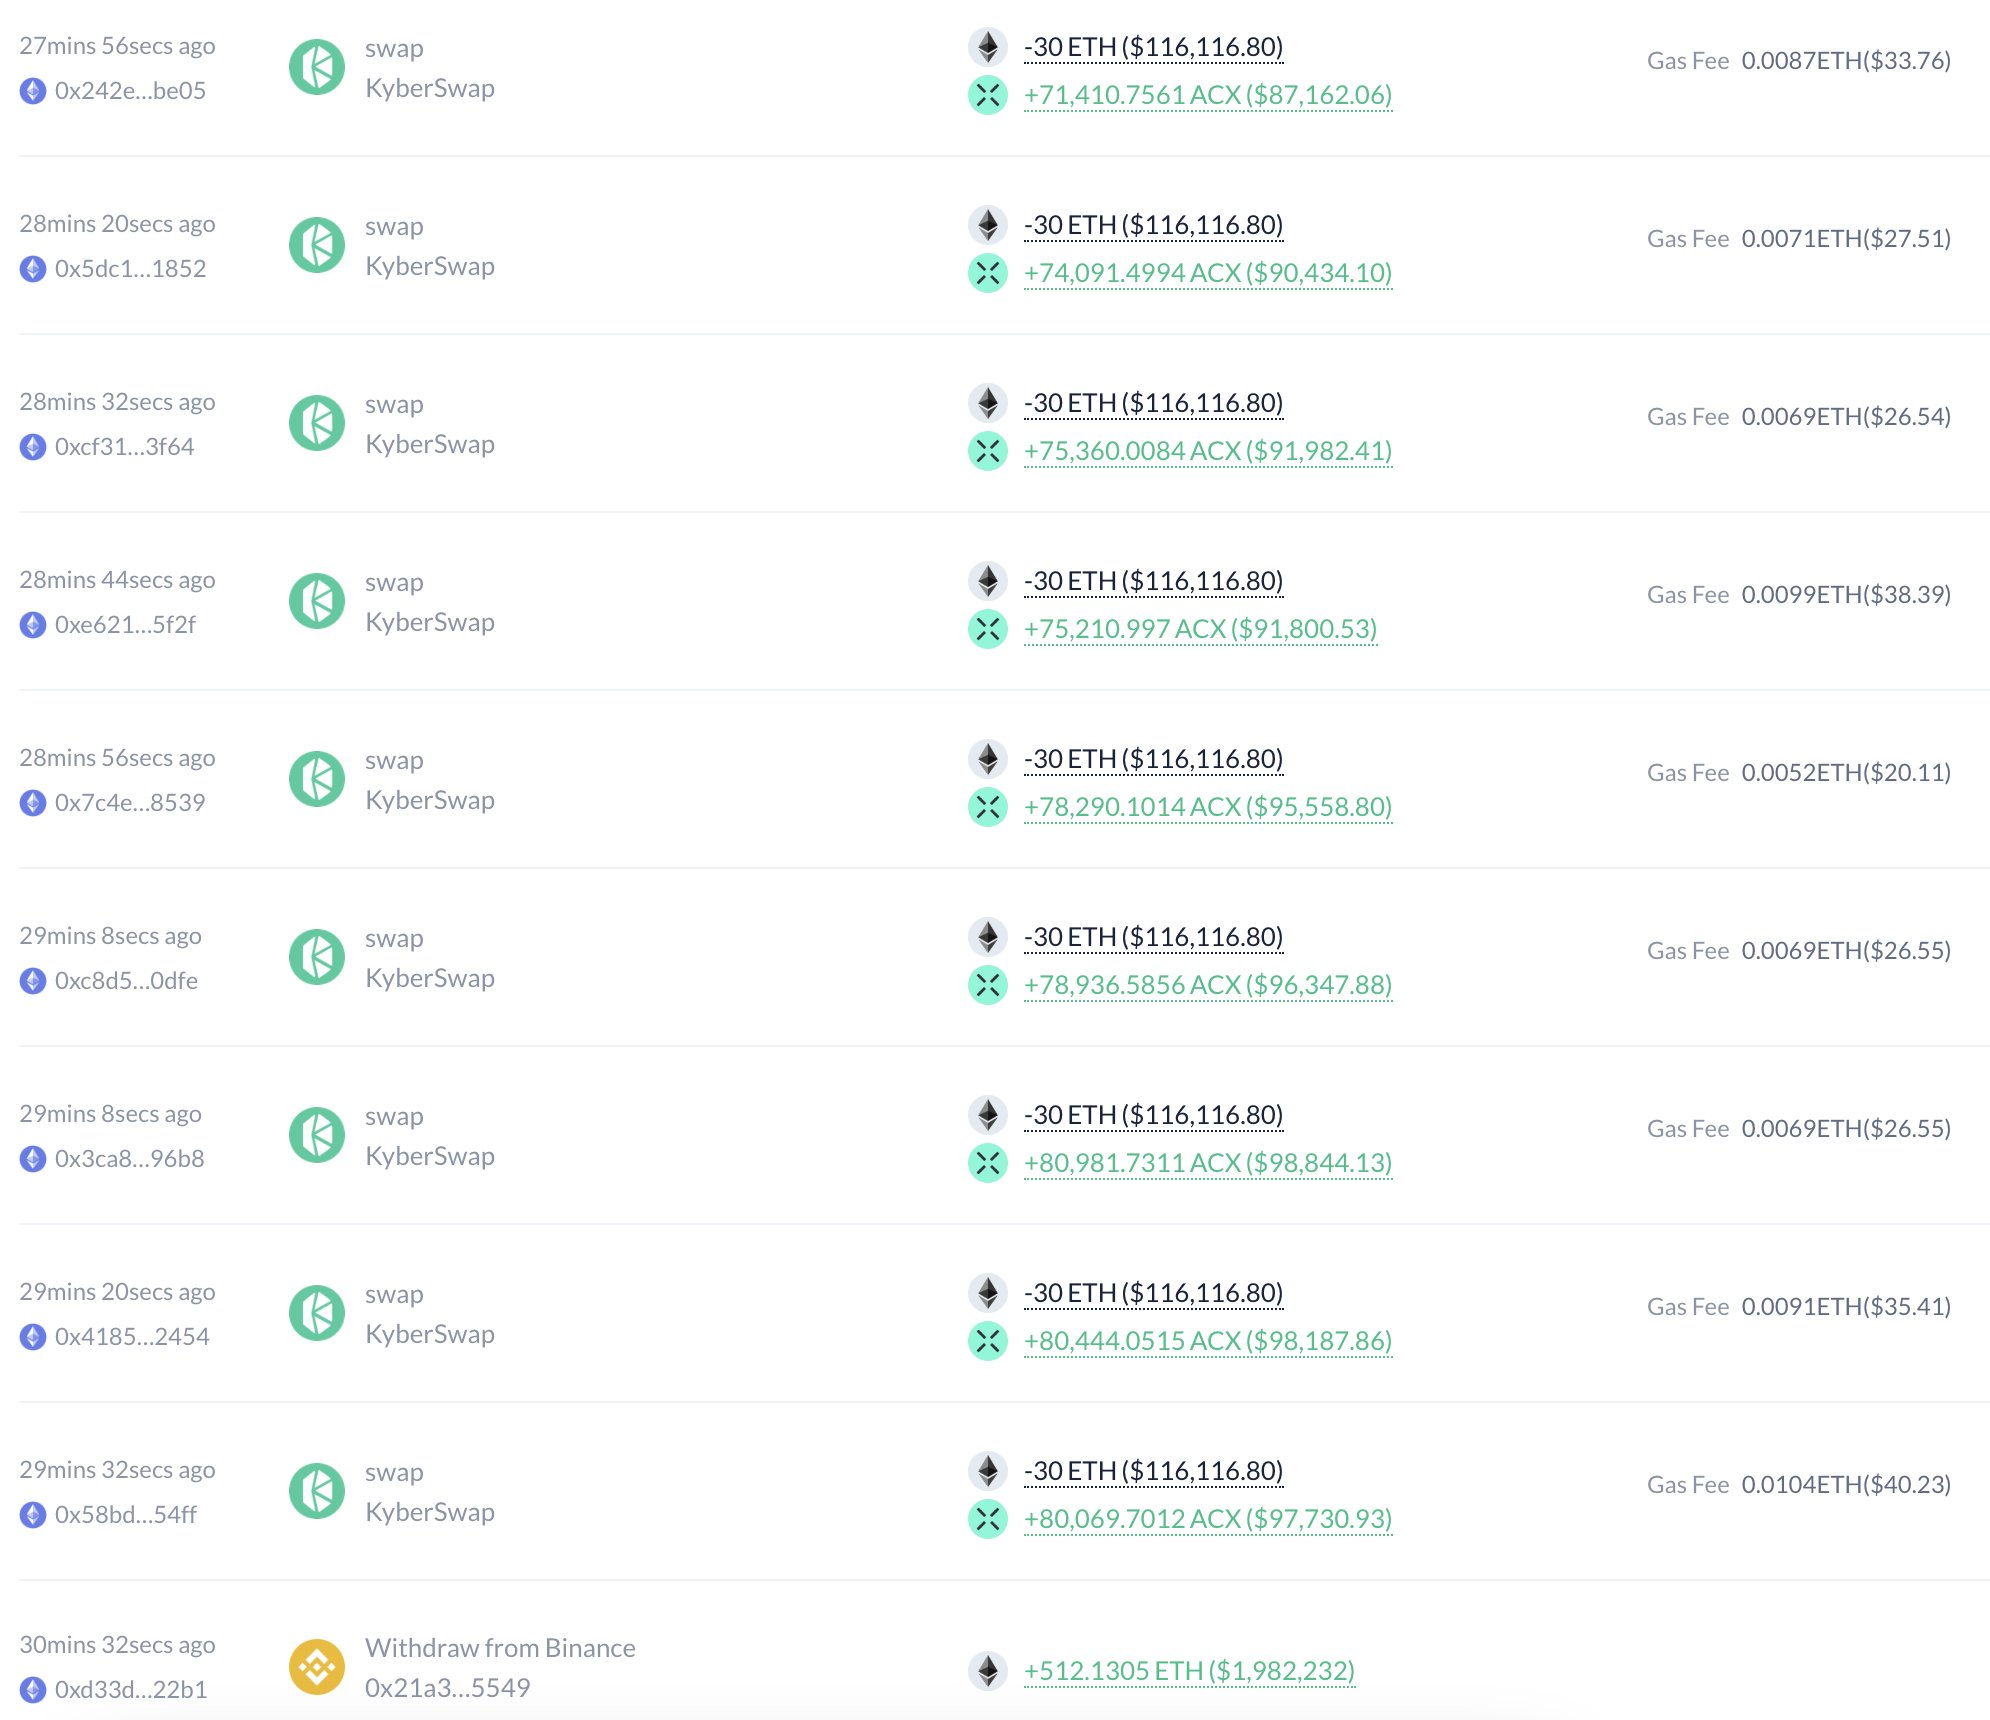
Task: Click ACX token icon beside +78,290.1014 ACX
Action: coord(987,807)
